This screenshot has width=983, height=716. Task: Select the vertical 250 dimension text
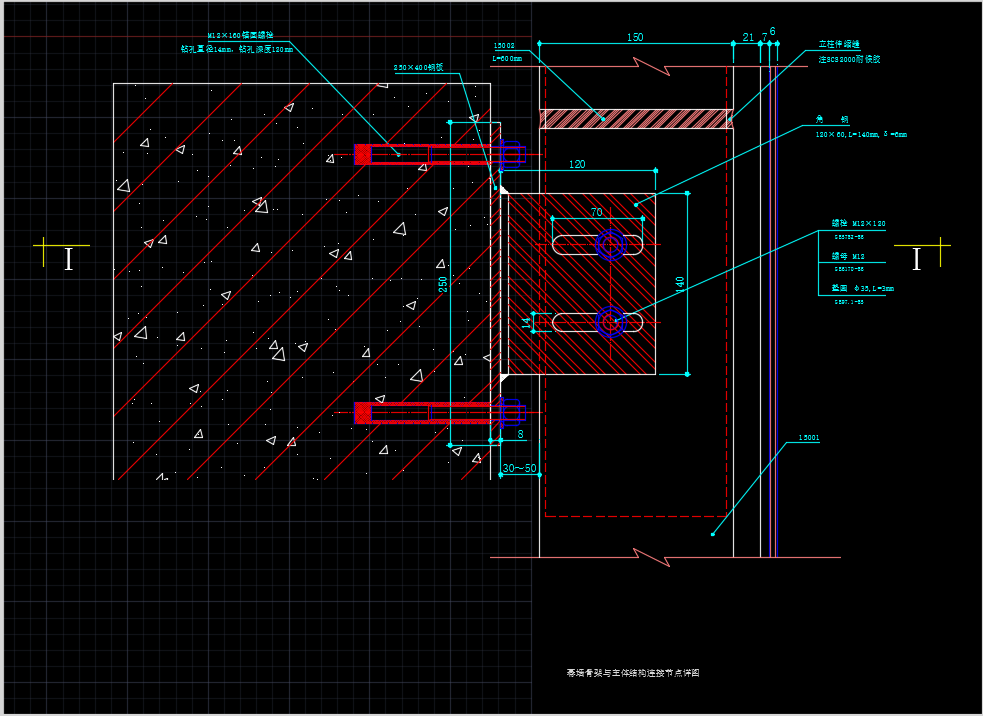pyautogui.click(x=444, y=284)
